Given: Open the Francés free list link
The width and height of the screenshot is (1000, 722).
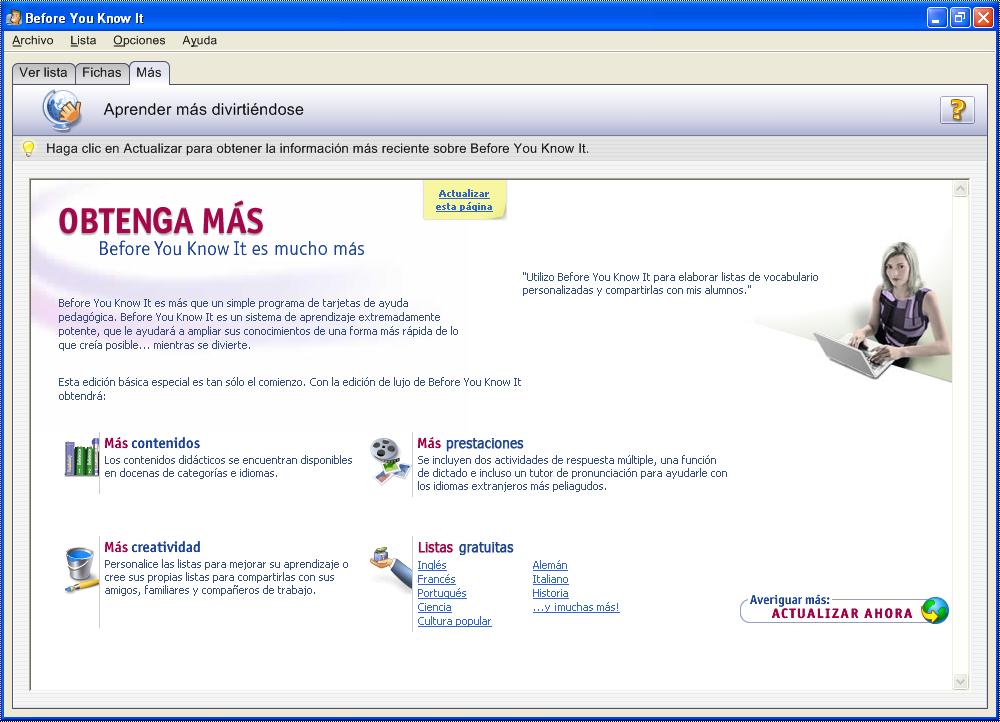Looking at the screenshot, I should pos(436,579).
